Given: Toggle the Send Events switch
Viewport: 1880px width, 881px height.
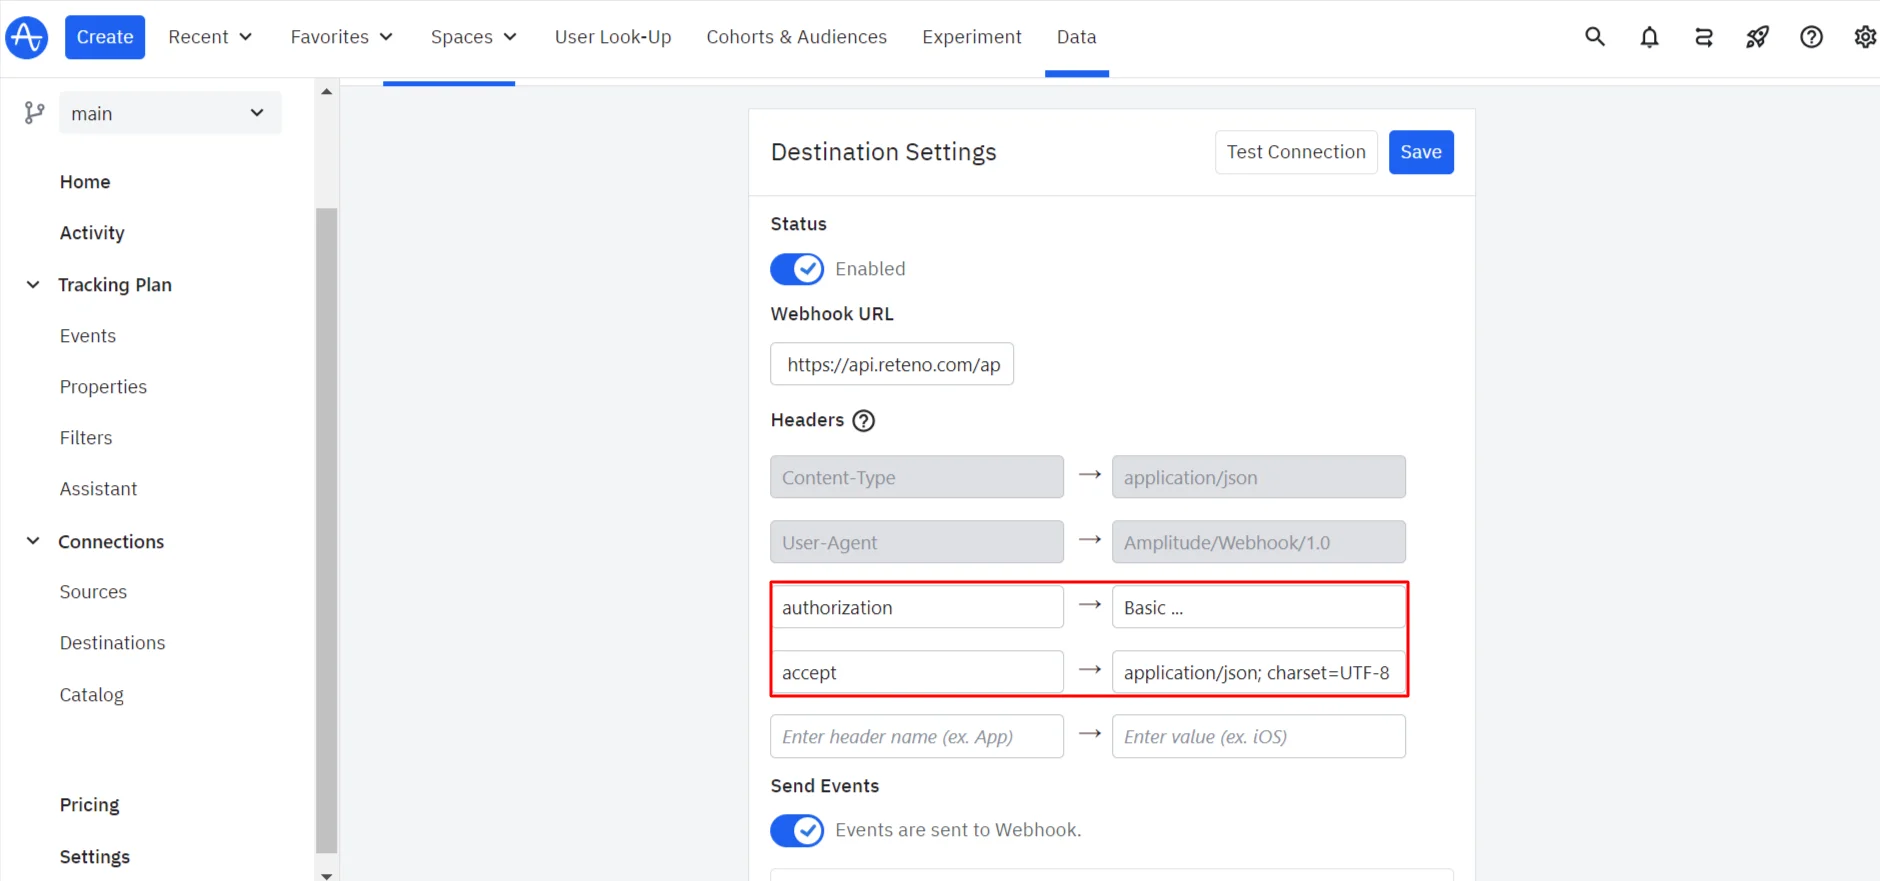Looking at the screenshot, I should click(797, 830).
